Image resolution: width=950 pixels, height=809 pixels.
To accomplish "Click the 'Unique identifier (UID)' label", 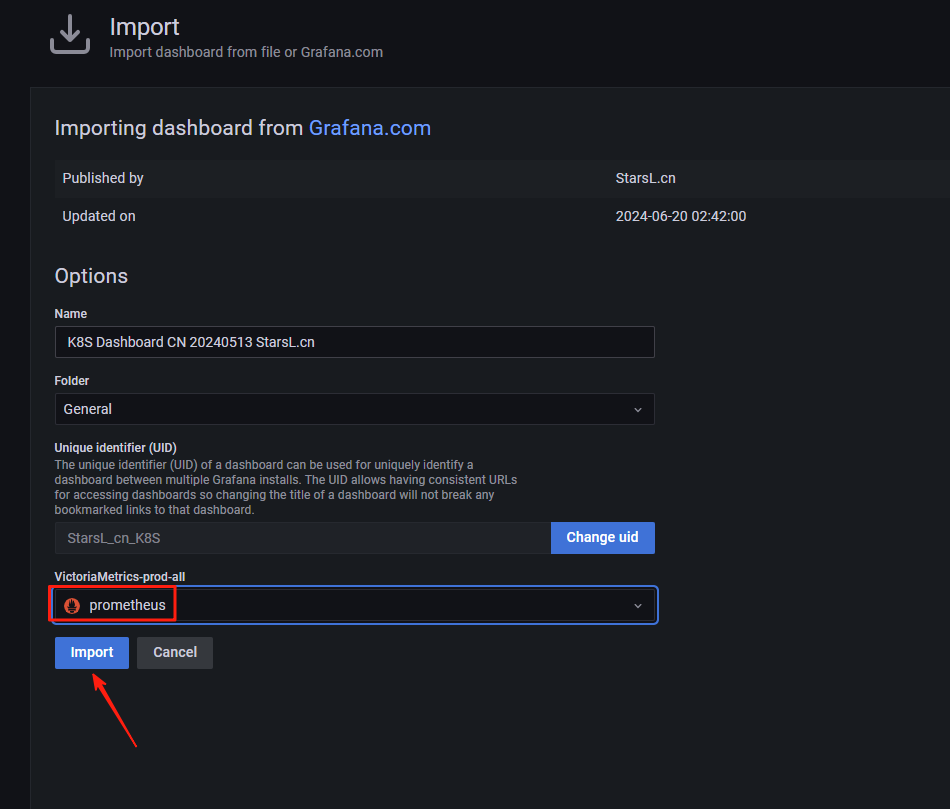I will click(116, 448).
